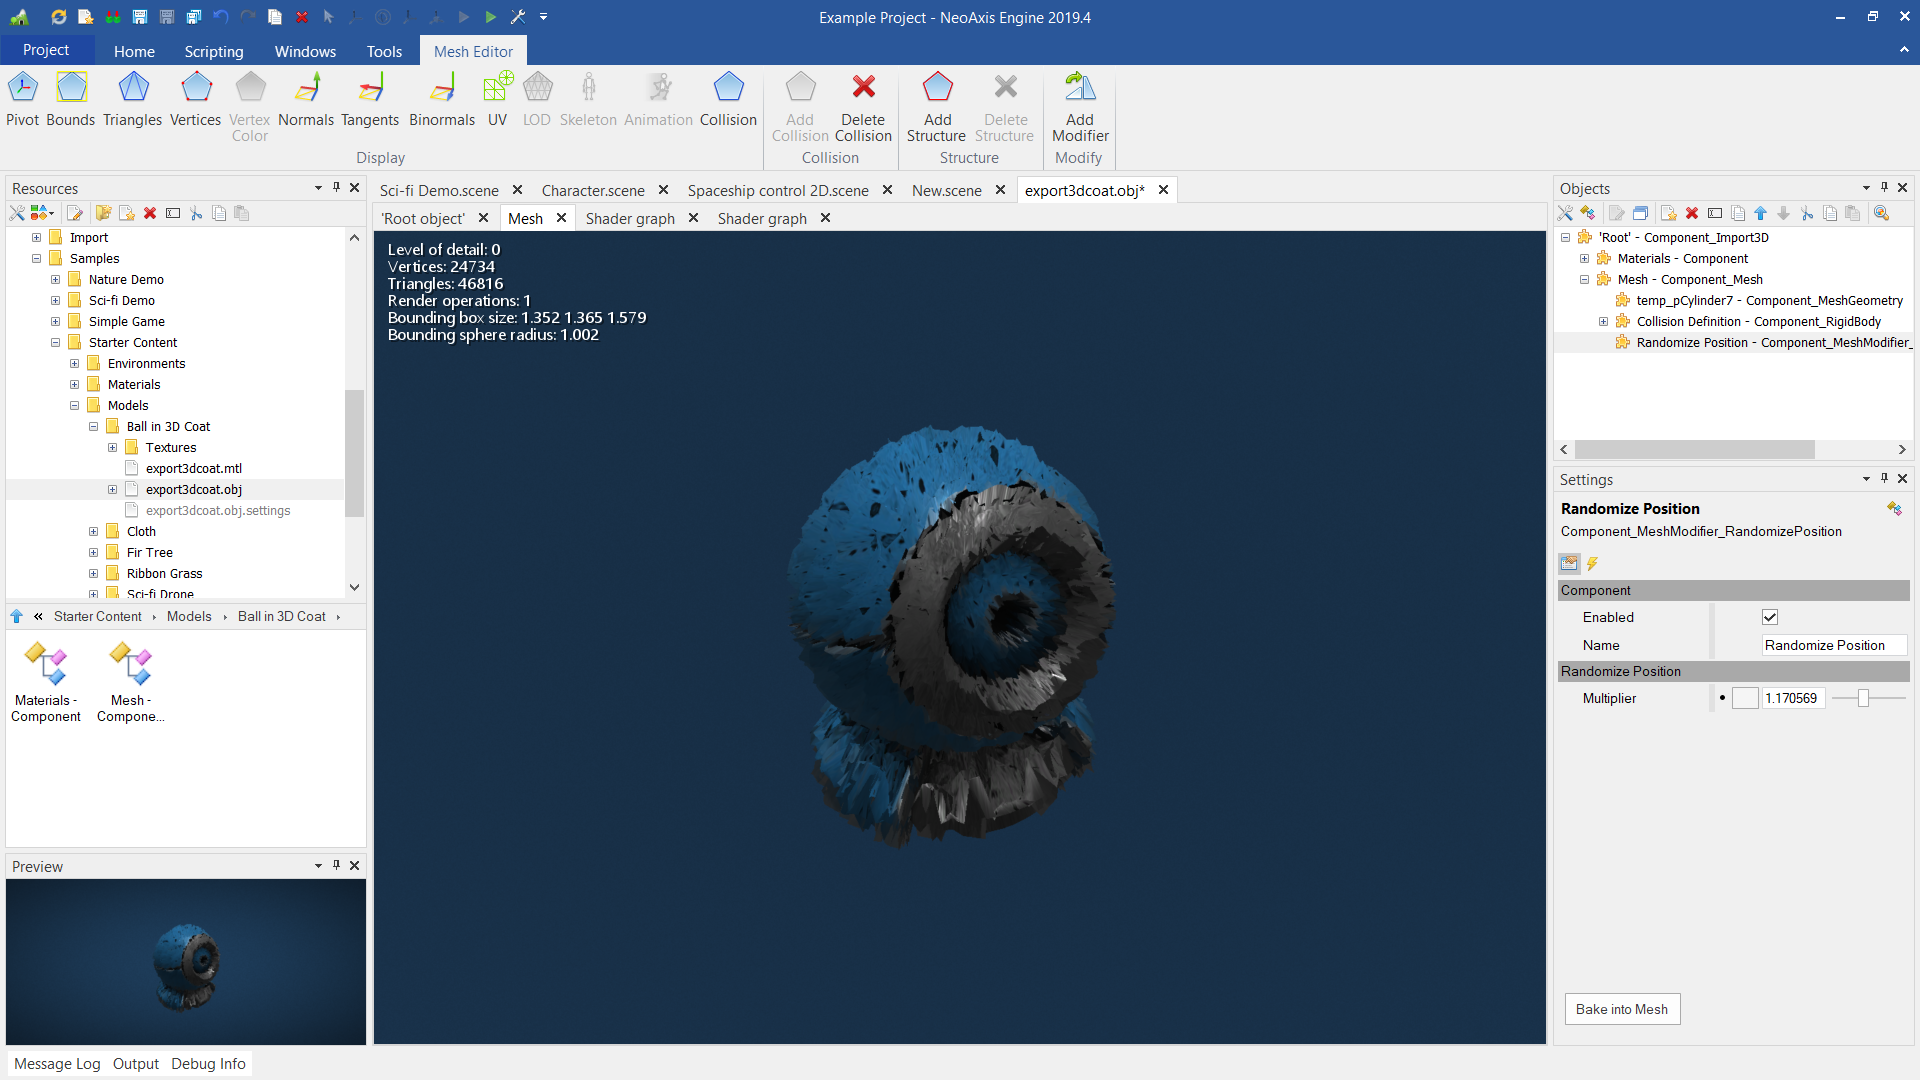Expand the Collision Definition tree node
Viewport: 1920px width, 1080px height.
tap(1604, 322)
